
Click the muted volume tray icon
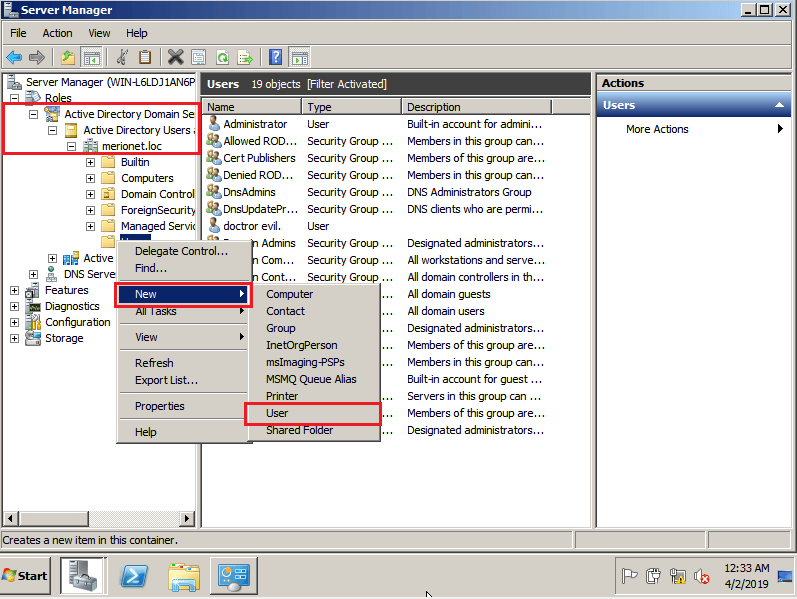pos(701,576)
